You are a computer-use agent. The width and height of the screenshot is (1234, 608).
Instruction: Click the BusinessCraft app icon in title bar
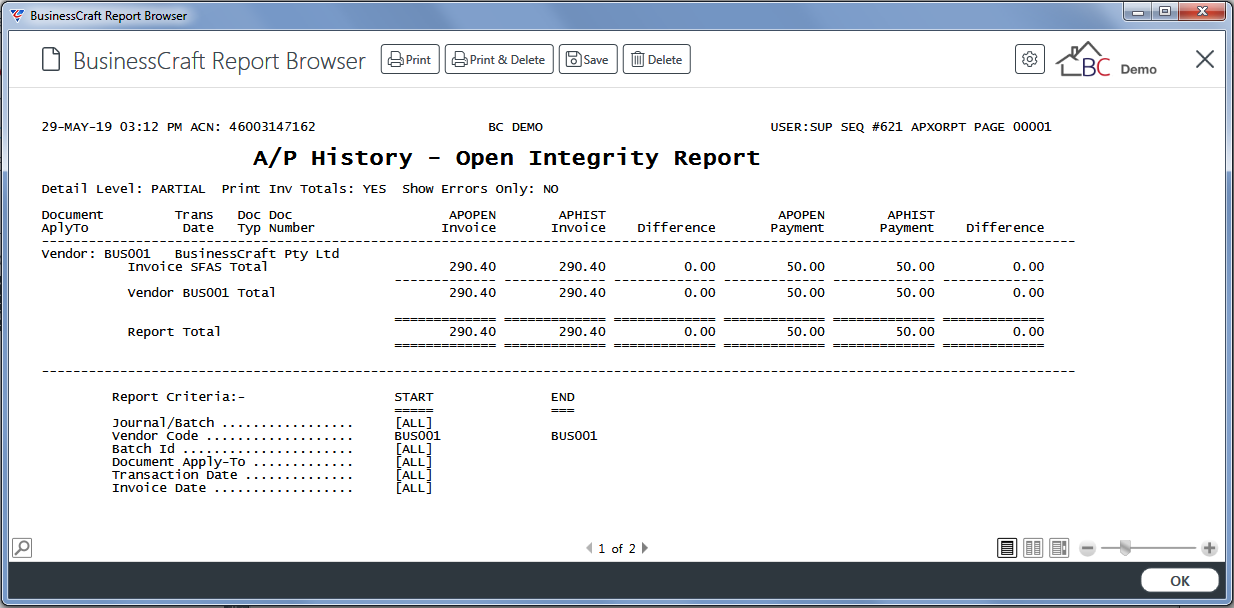(x=17, y=15)
